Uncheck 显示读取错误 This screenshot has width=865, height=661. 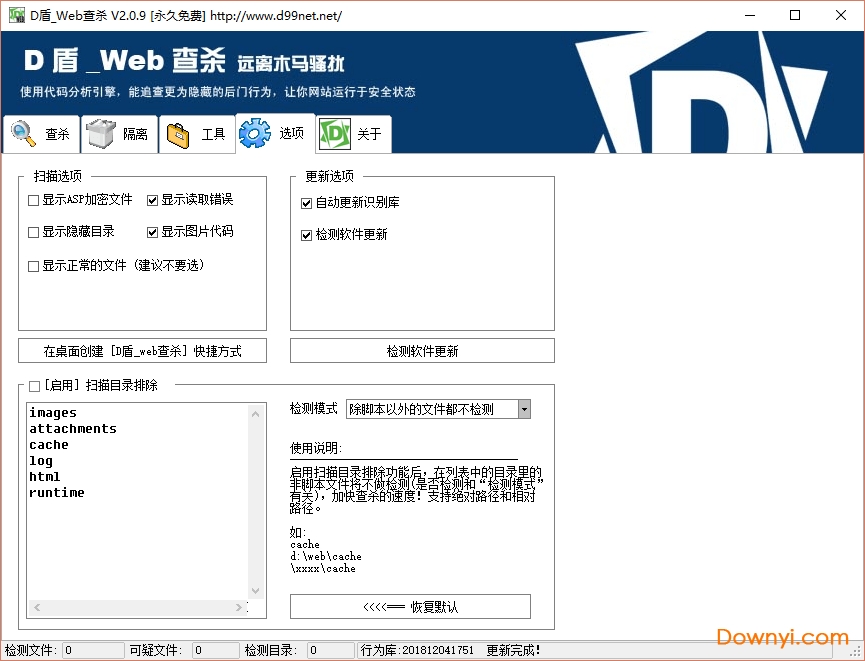(x=153, y=199)
